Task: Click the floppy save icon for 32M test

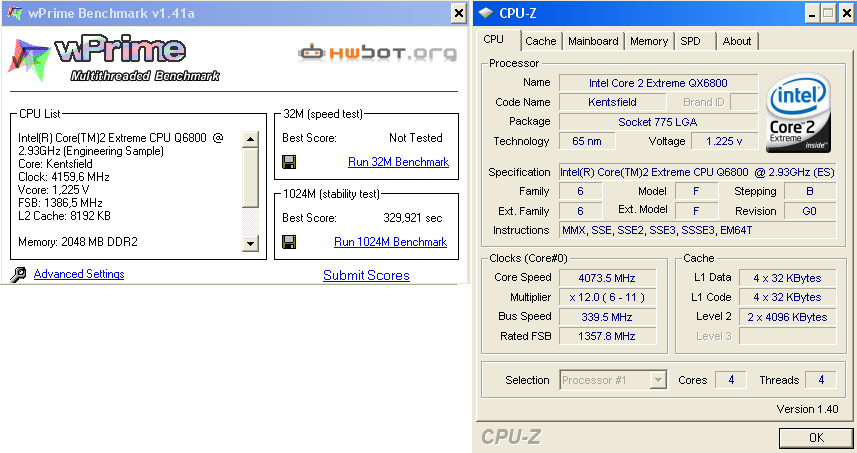Action: point(289,162)
